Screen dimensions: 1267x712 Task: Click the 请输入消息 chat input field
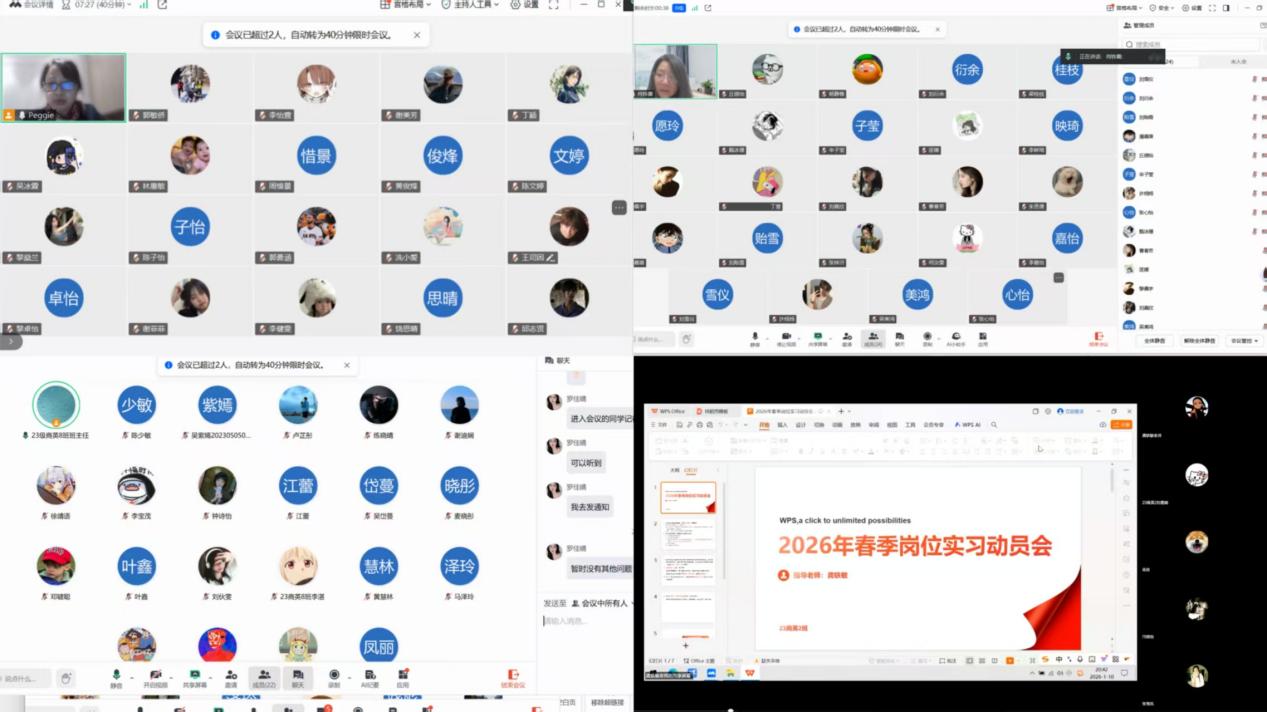click(x=585, y=621)
